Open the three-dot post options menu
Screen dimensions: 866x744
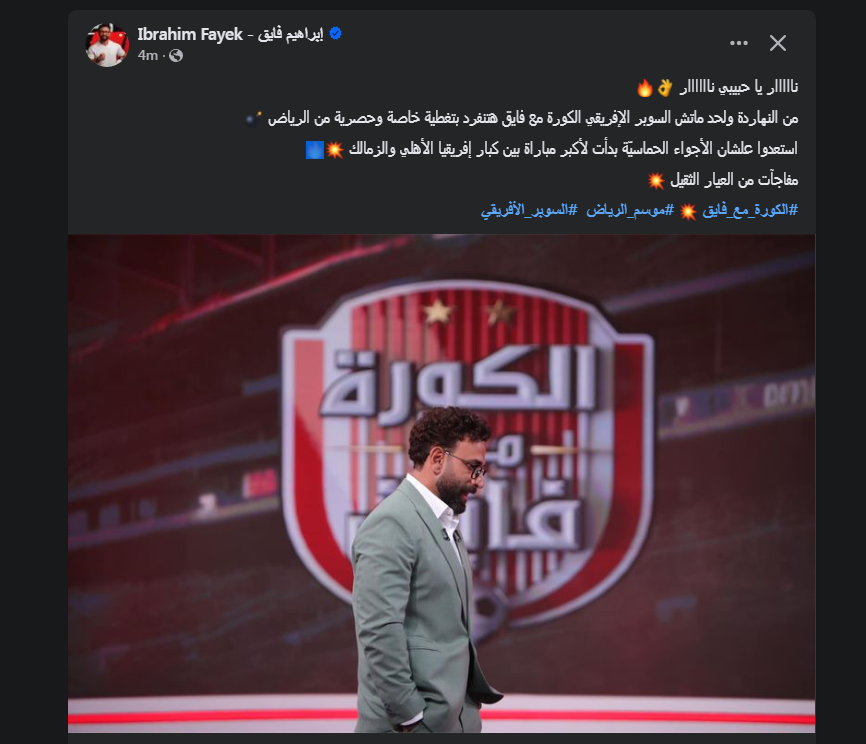[x=738, y=43]
